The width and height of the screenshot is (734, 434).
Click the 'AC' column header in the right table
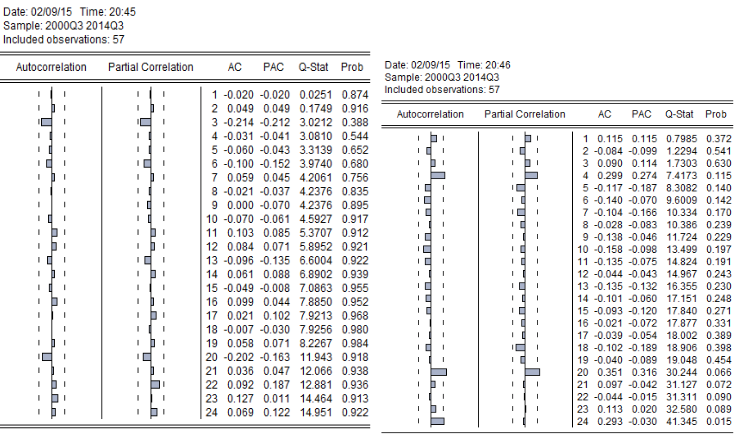(x=604, y=114)
